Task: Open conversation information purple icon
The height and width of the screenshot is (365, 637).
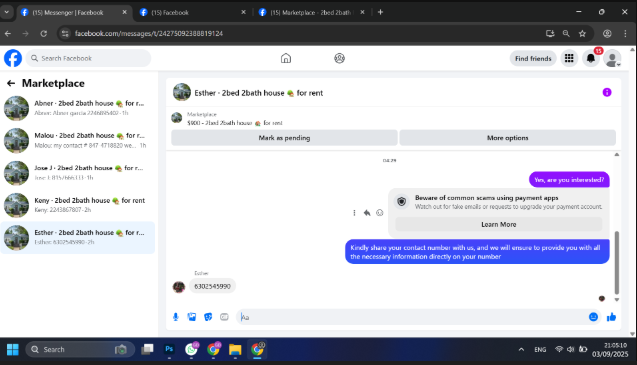Action: (x=607, y=92)
